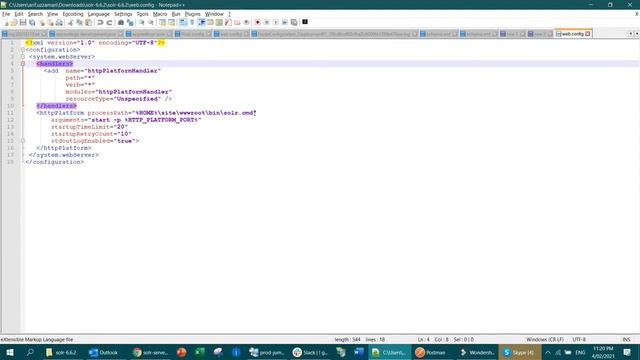Viewport: 640px width, 360px height.
Task: Click the 'length : 544' status text
Action: [347, 340]
